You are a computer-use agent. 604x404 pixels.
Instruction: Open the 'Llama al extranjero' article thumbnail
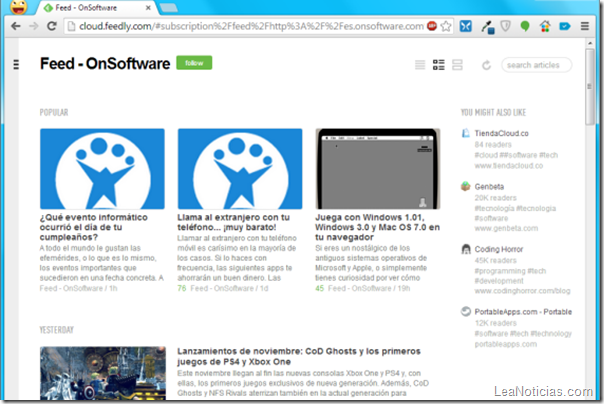[x=240, y=169]
